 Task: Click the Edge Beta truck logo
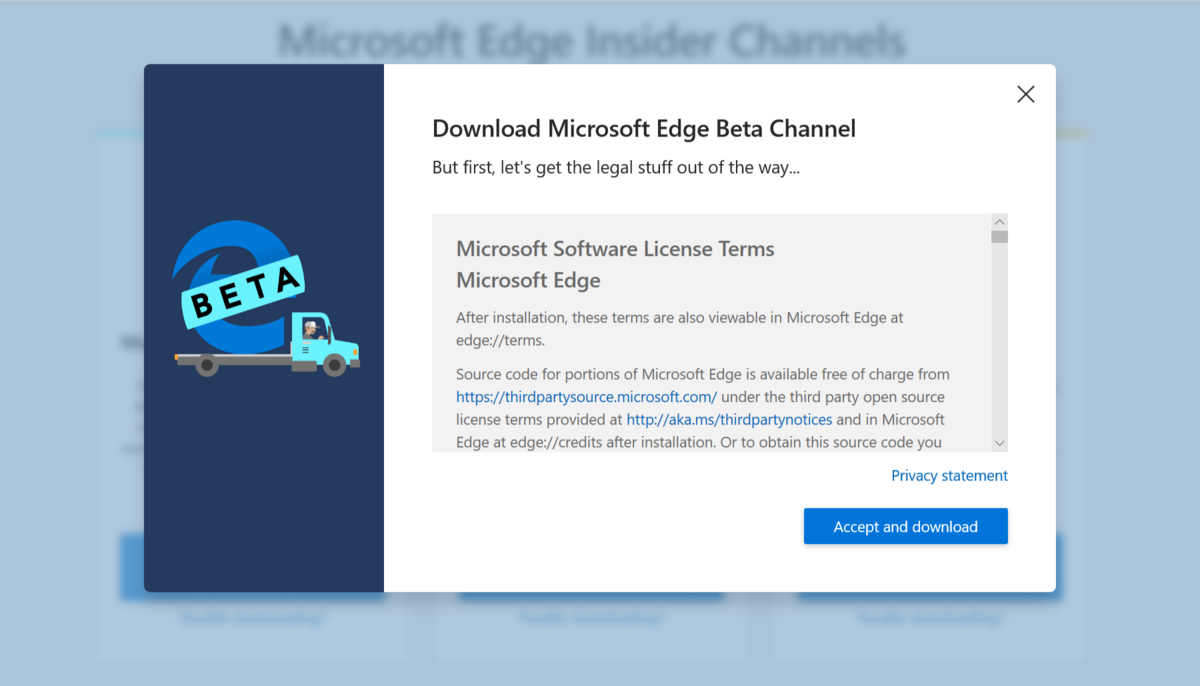click(265, 300)
